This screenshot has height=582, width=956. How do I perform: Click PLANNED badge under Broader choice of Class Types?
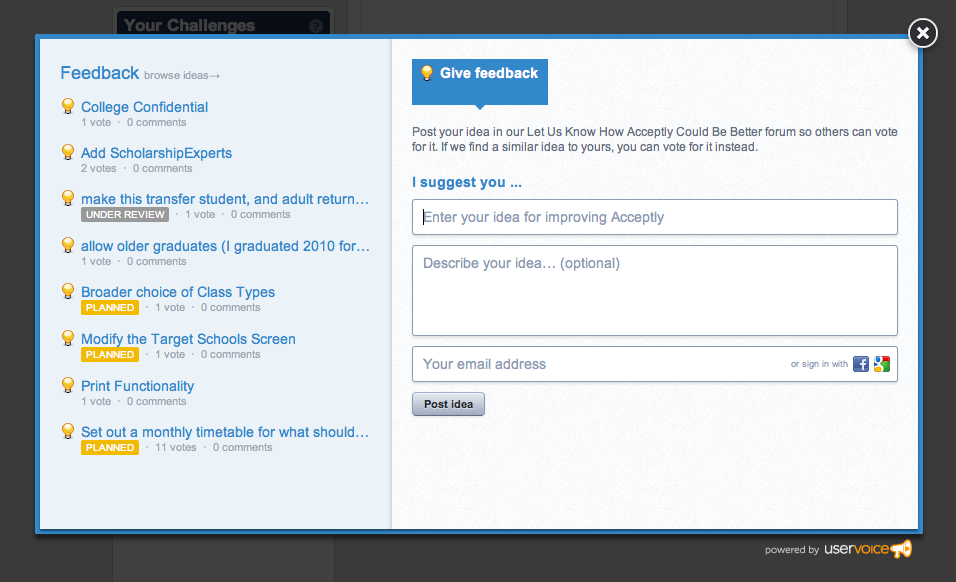click(110, 308)
